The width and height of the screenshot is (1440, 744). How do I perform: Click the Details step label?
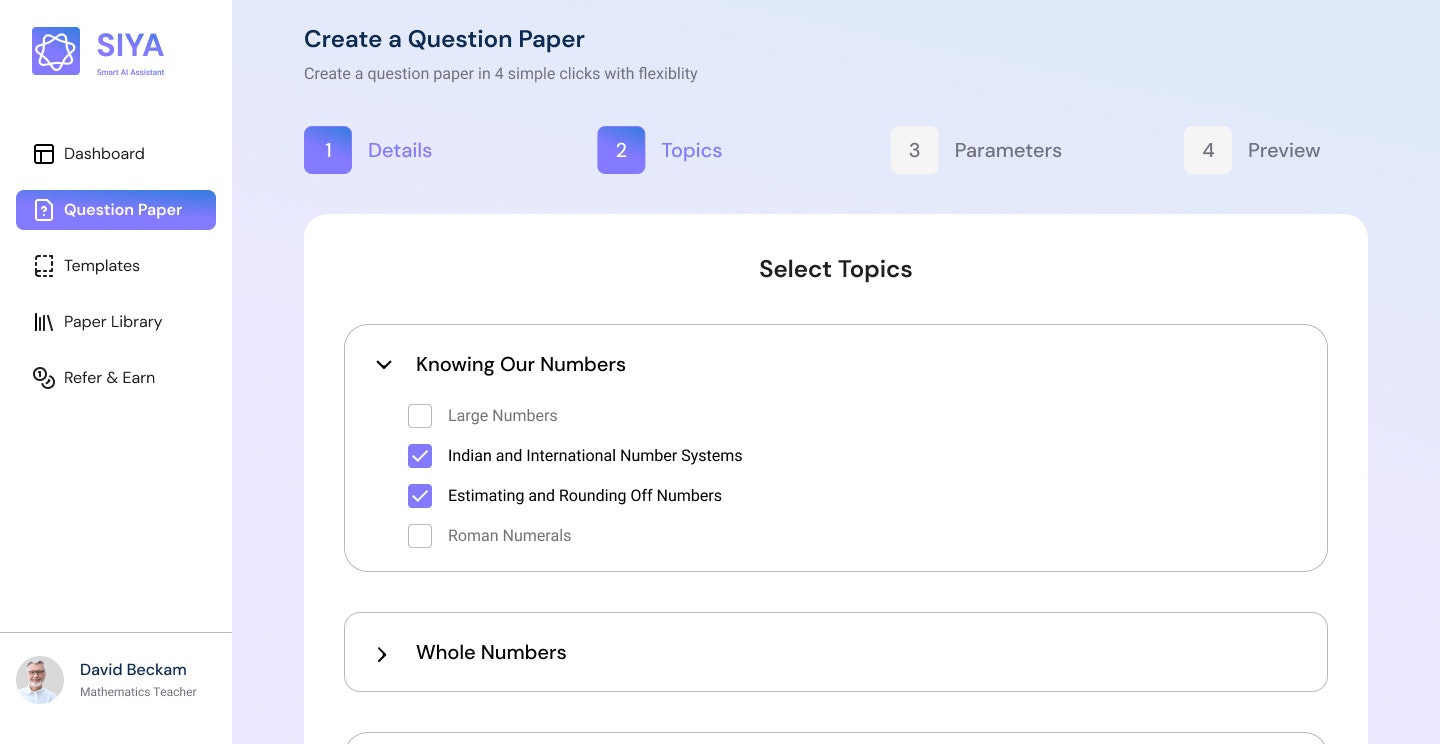400,150
